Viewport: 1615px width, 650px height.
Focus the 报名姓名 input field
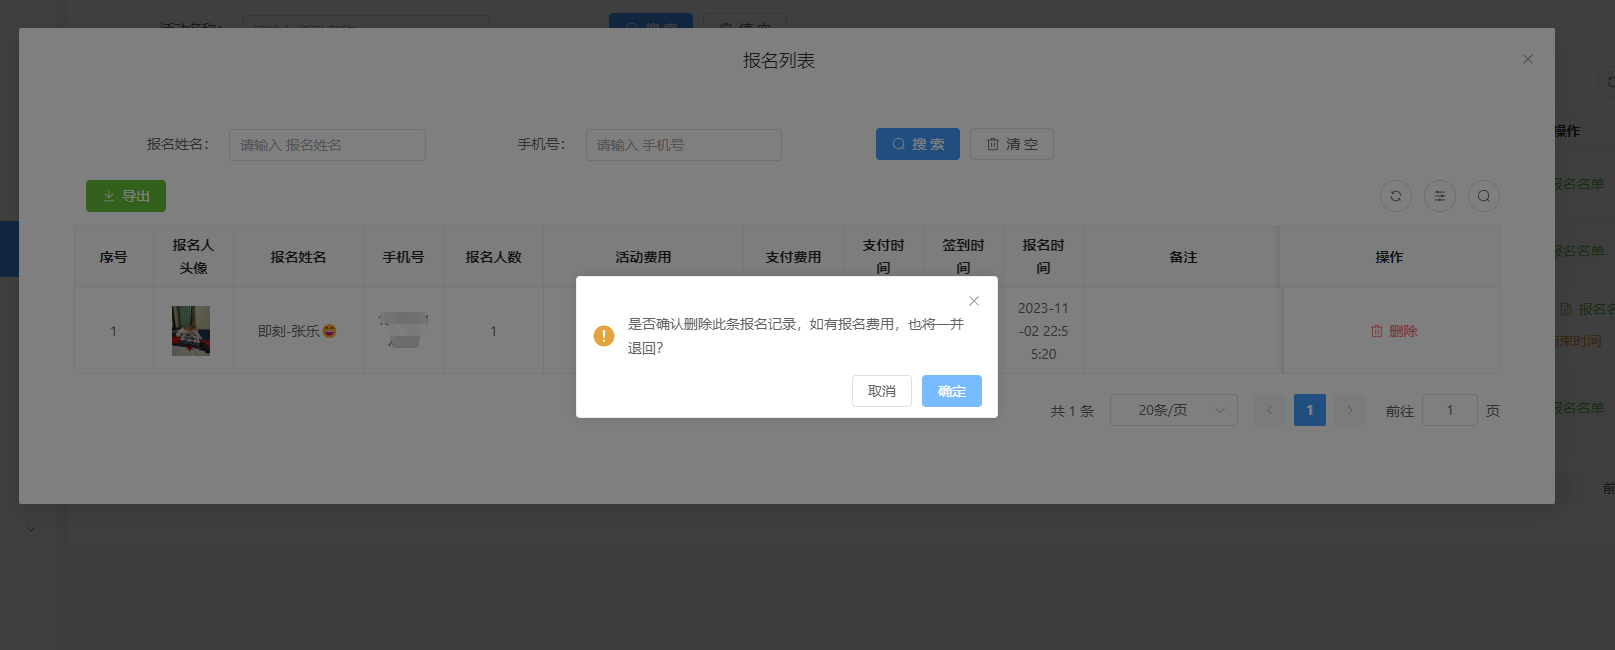pos(327,145)
